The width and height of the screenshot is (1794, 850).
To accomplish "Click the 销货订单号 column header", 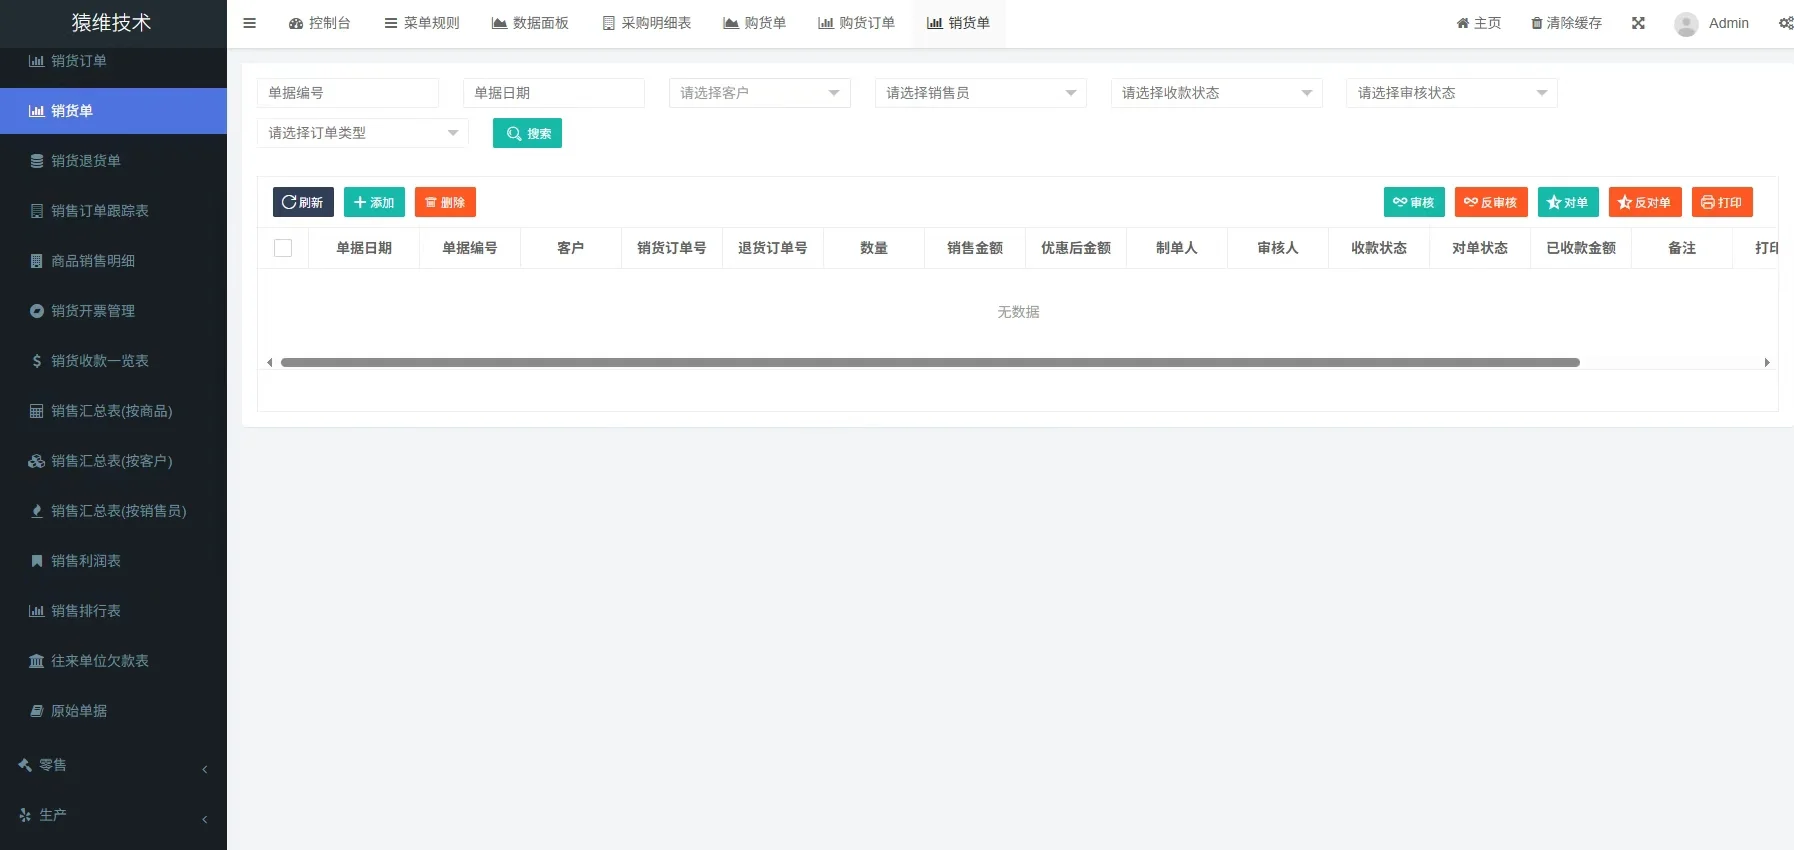I will 672,248.
